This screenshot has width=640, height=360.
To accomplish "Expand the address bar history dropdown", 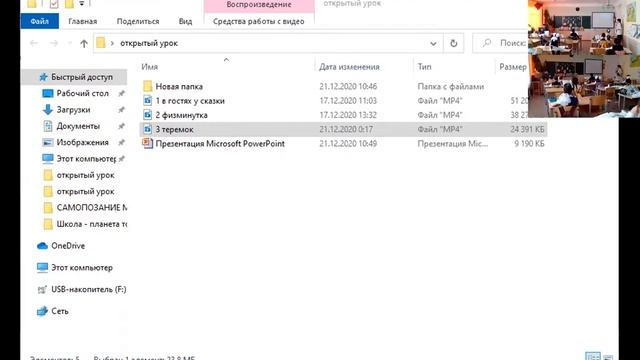I will 433,43.
